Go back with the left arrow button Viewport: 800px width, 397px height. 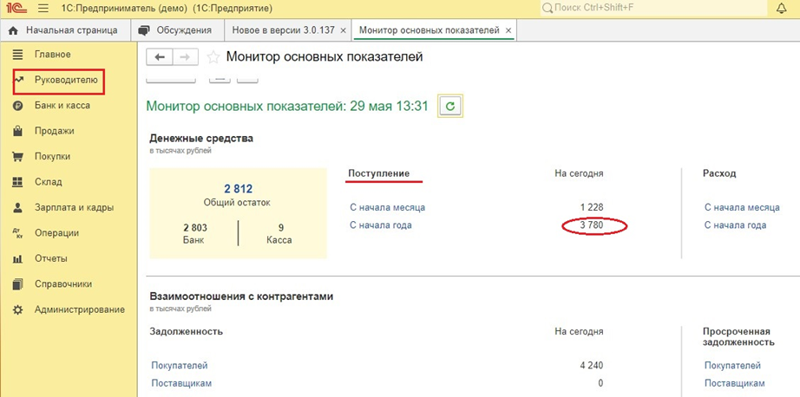pyautogui.click(x=160, y=57)
